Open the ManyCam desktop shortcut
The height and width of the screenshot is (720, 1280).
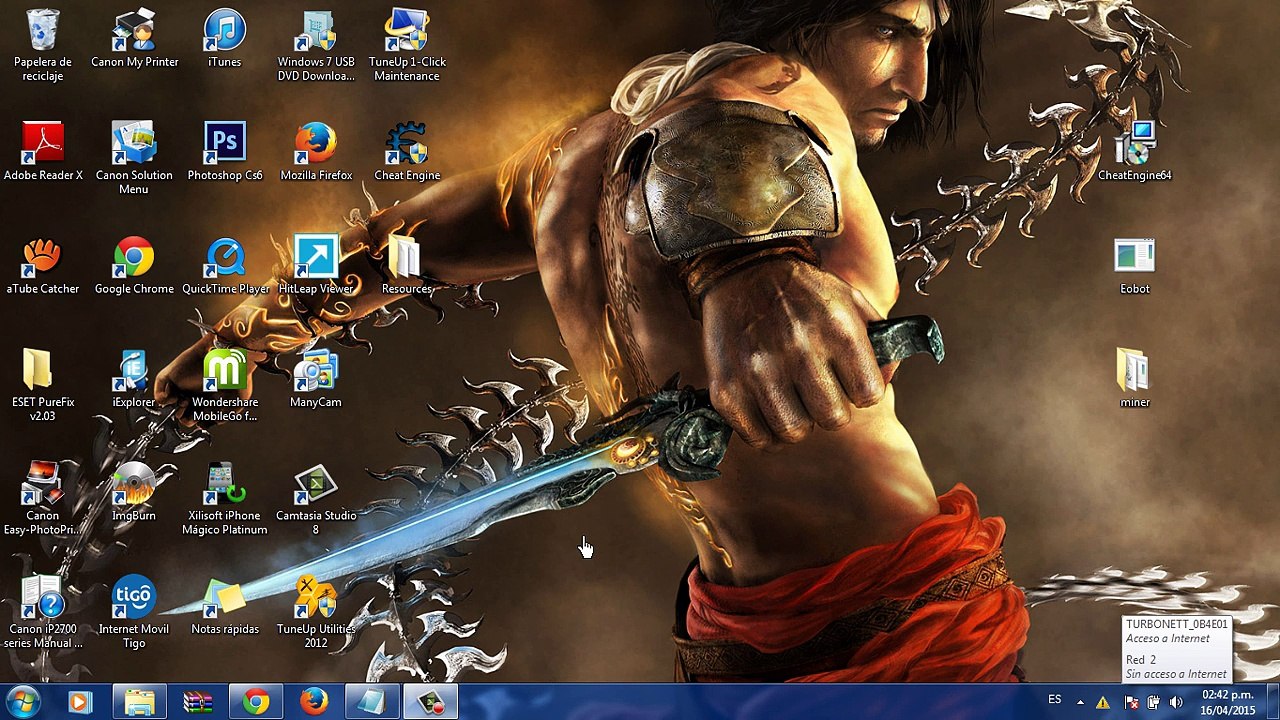(316, 379)
